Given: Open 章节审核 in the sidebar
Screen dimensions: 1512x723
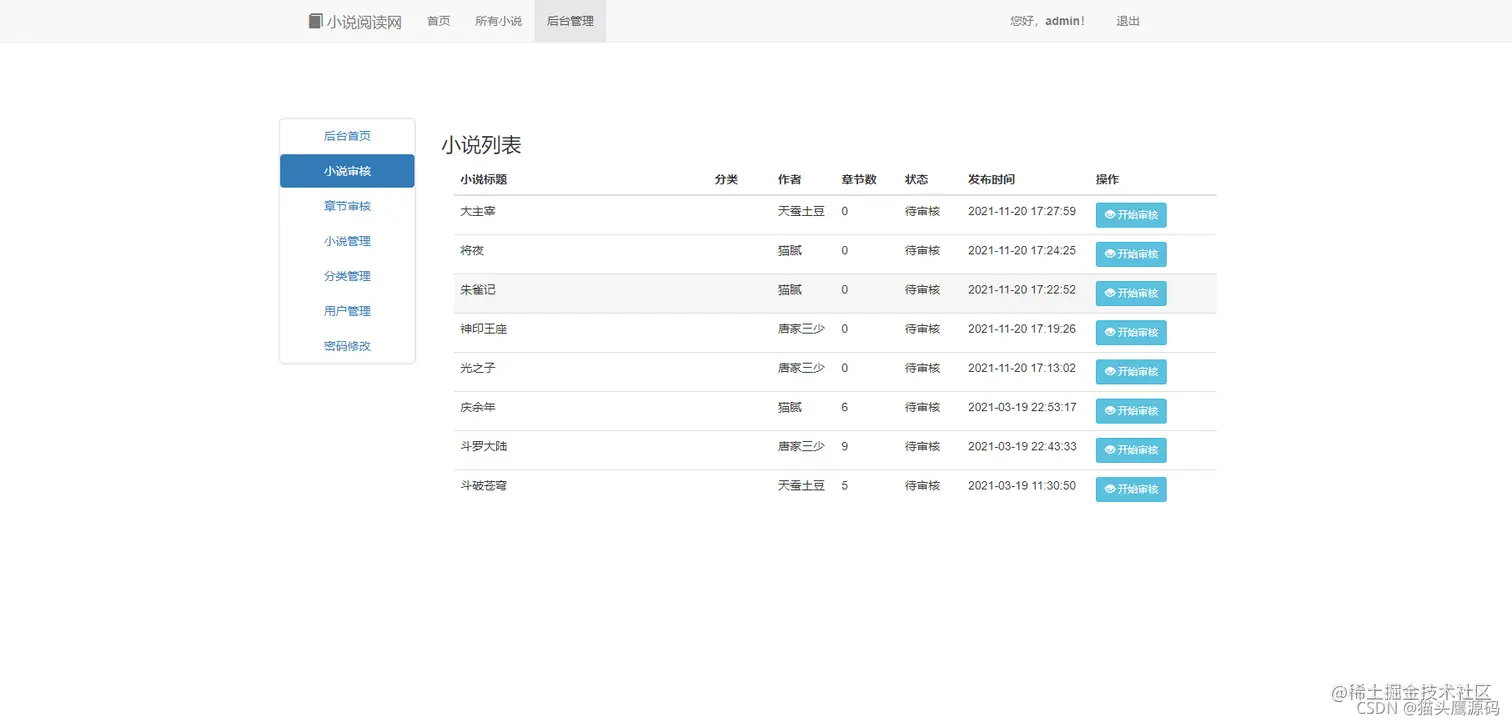Looking at the screenshot, I should pyautogui.click(x=347, y=206).
